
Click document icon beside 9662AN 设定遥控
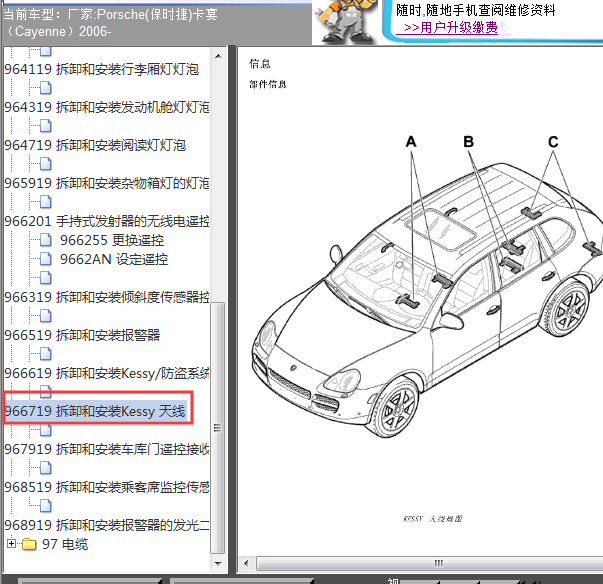point(46,259)
